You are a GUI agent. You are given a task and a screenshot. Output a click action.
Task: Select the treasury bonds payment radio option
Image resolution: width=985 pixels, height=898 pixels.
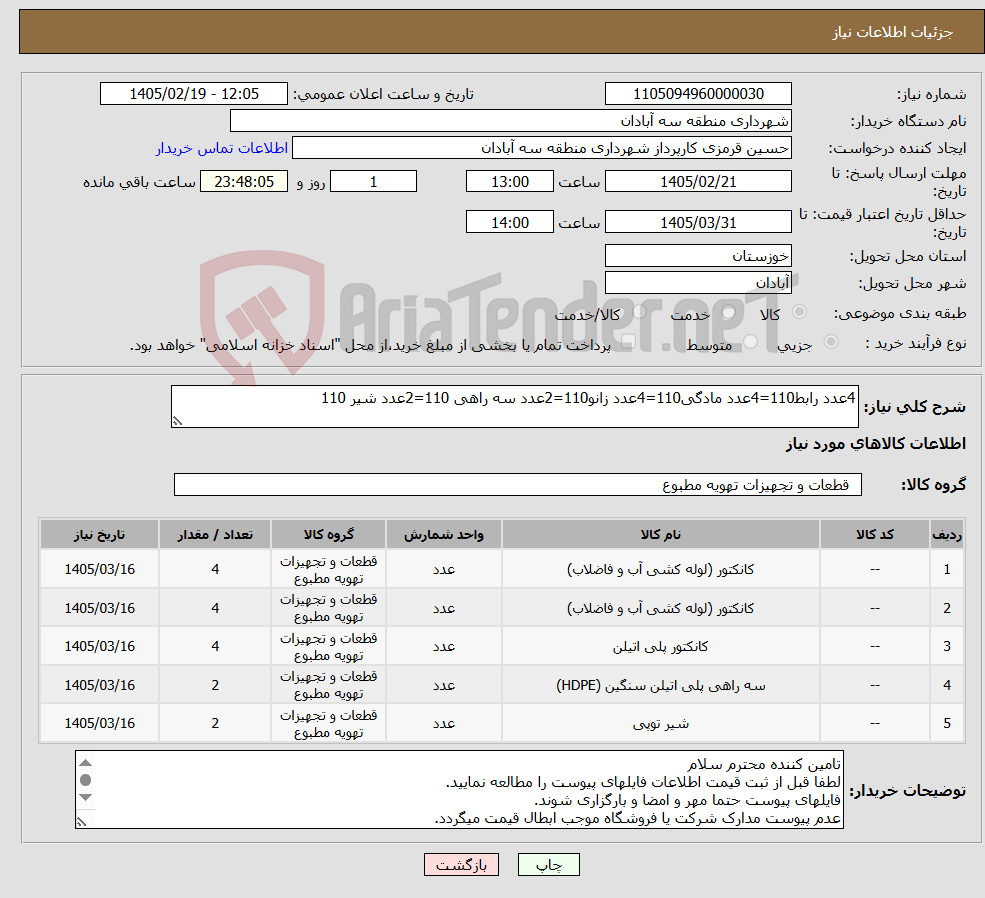point(629,342)
